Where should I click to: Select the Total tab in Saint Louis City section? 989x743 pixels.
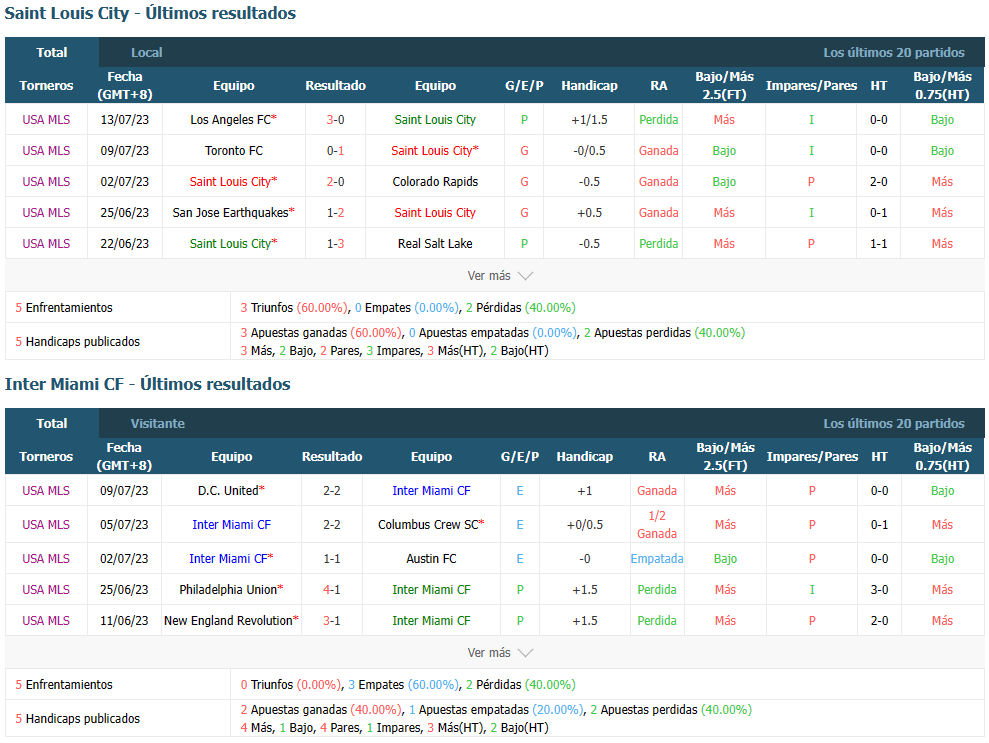(52, 52)
